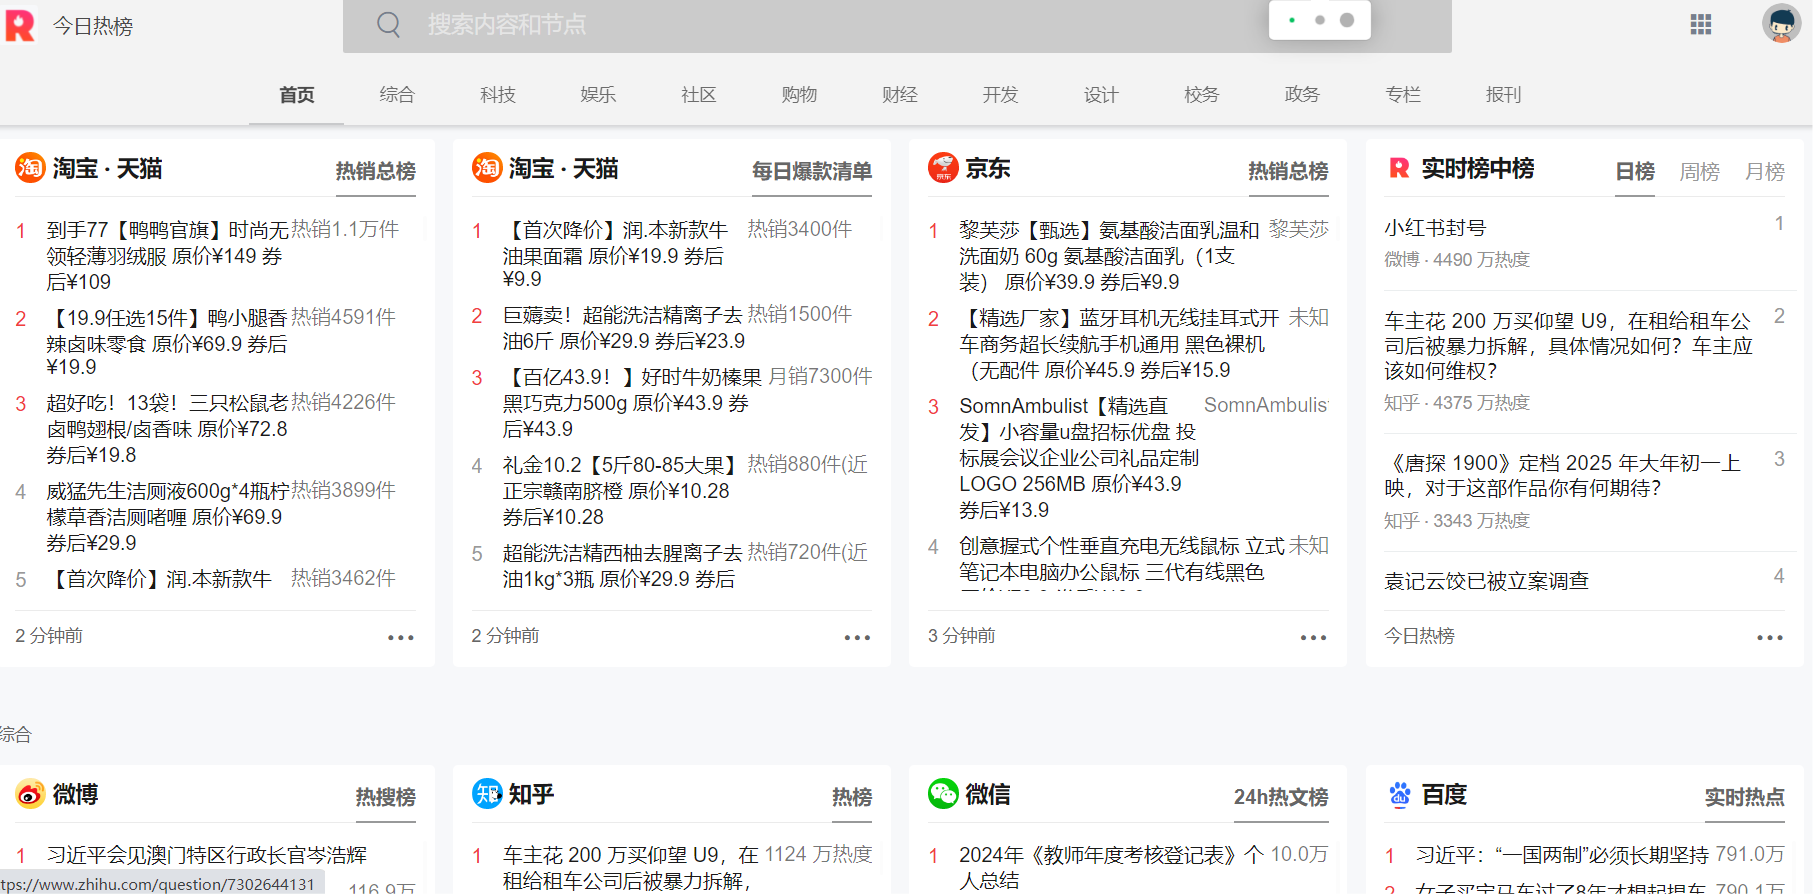Select the 周榜 ranking tab
The width and height of the screenshot is (1813, 894).
coord(1699,172)
